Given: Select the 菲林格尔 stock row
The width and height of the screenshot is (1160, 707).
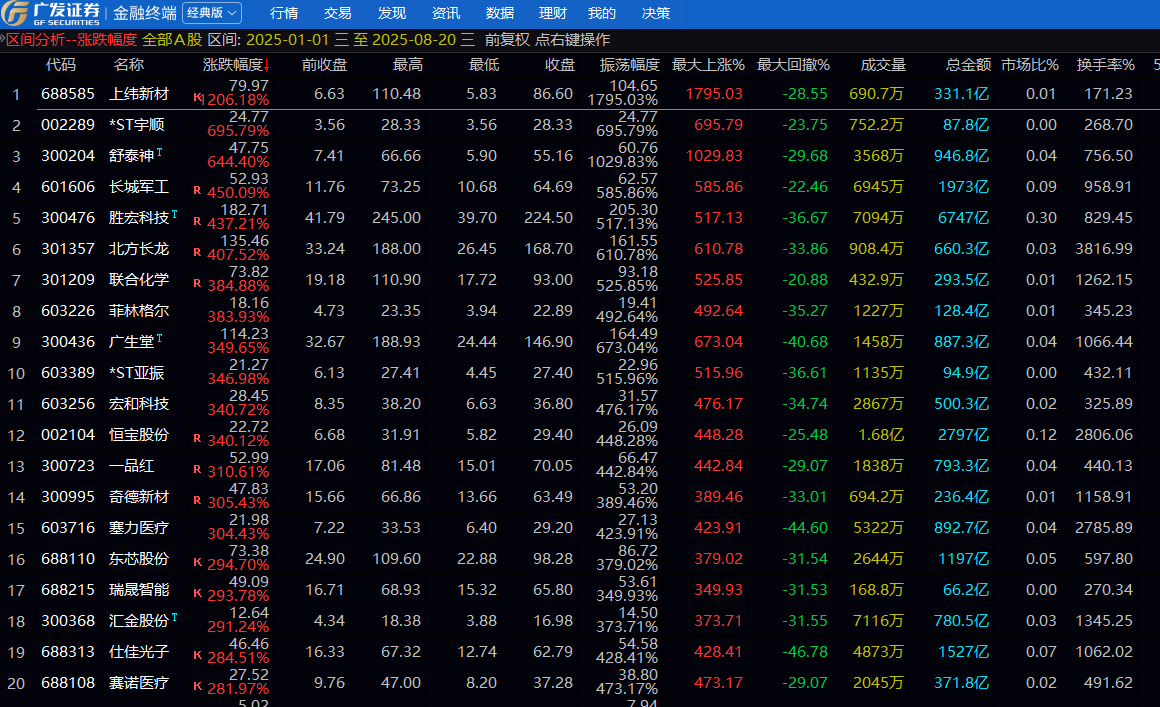Looking at the screenshot, I should (580, 311).
